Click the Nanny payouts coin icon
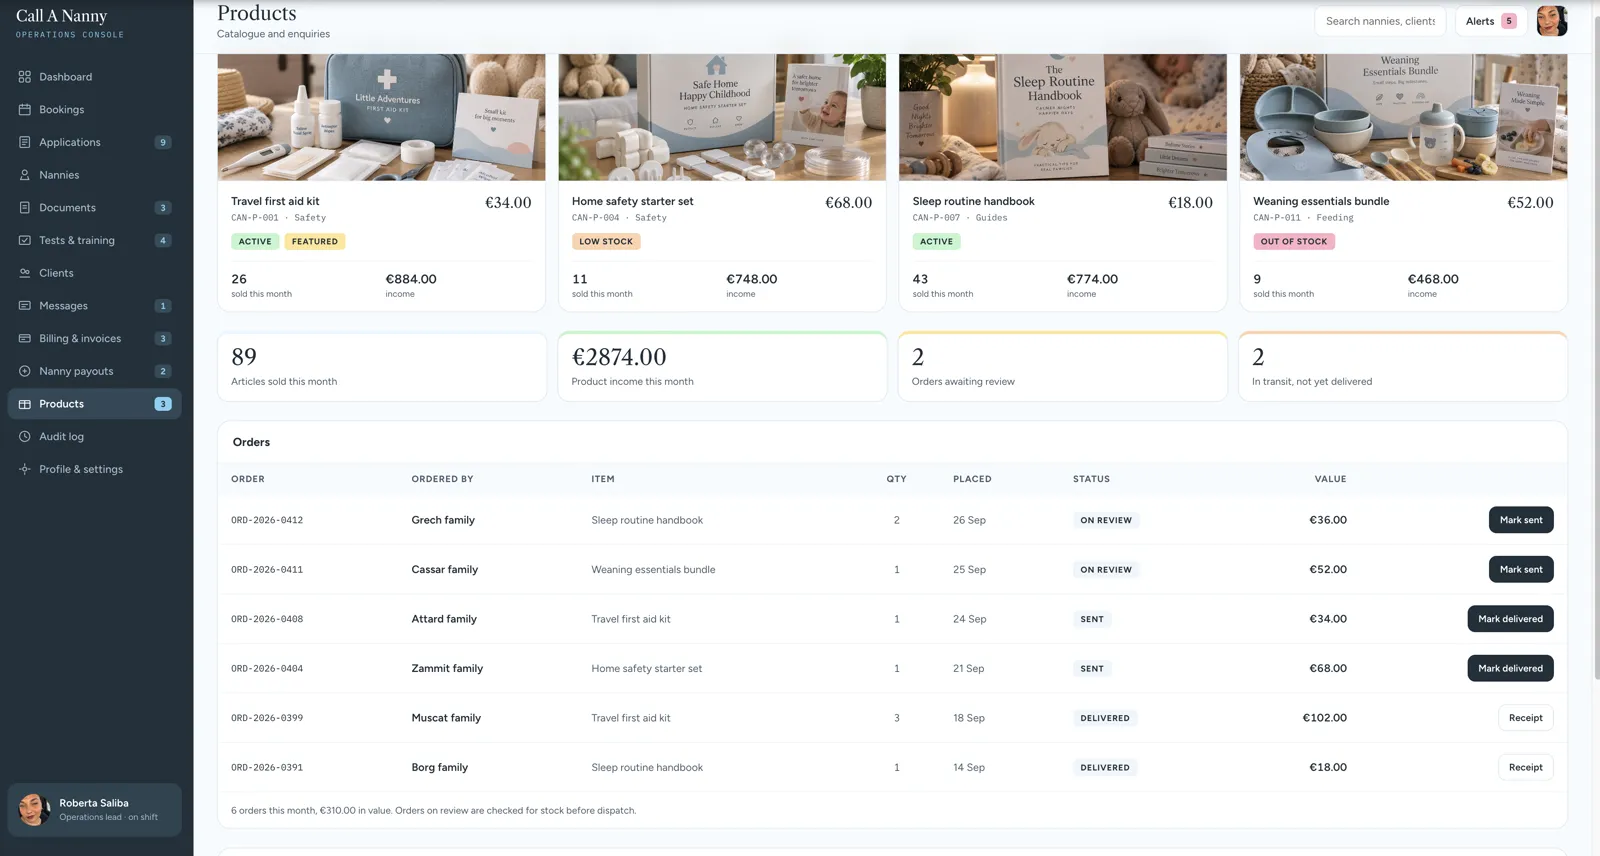 (25, 371)
